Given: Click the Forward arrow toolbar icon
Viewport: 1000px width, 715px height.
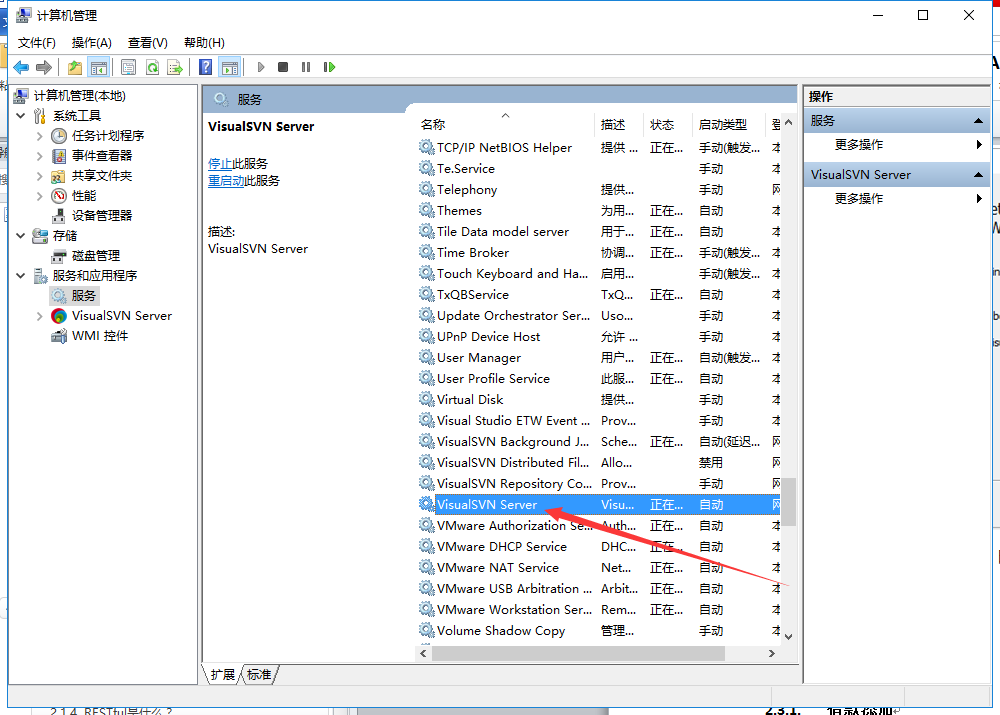Looking at the screenshot, I should pos(44,67).
